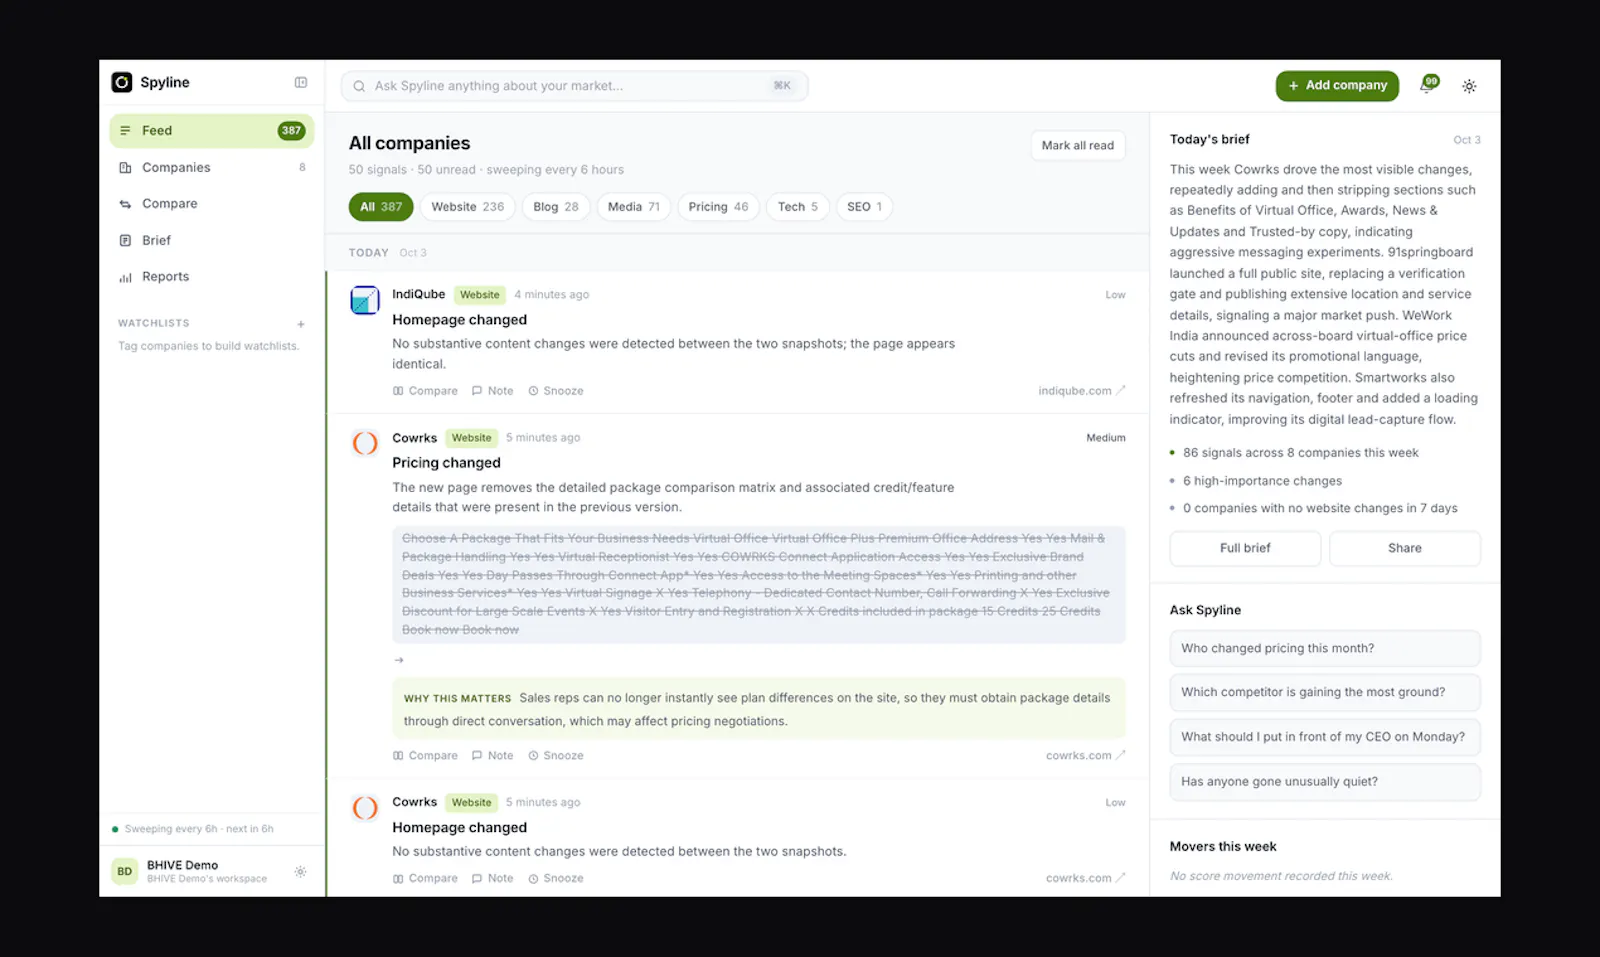Ask 'Which competitor is gaining the most ground?'
The image size is (1600, 957).
click(1325, 693)
